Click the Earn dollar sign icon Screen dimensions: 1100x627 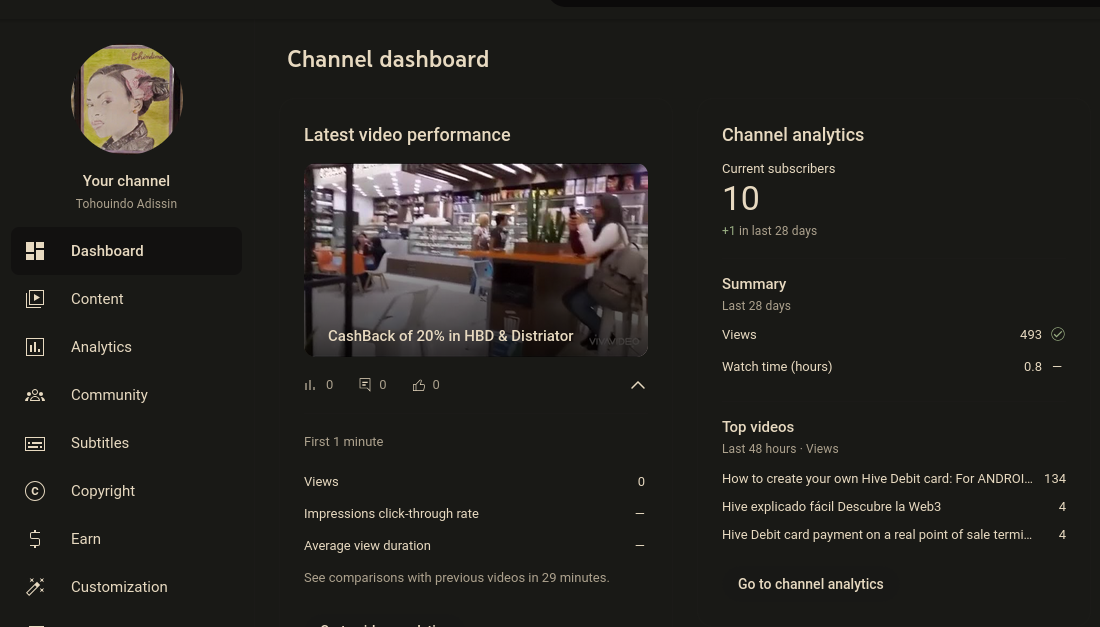[35, 539]
